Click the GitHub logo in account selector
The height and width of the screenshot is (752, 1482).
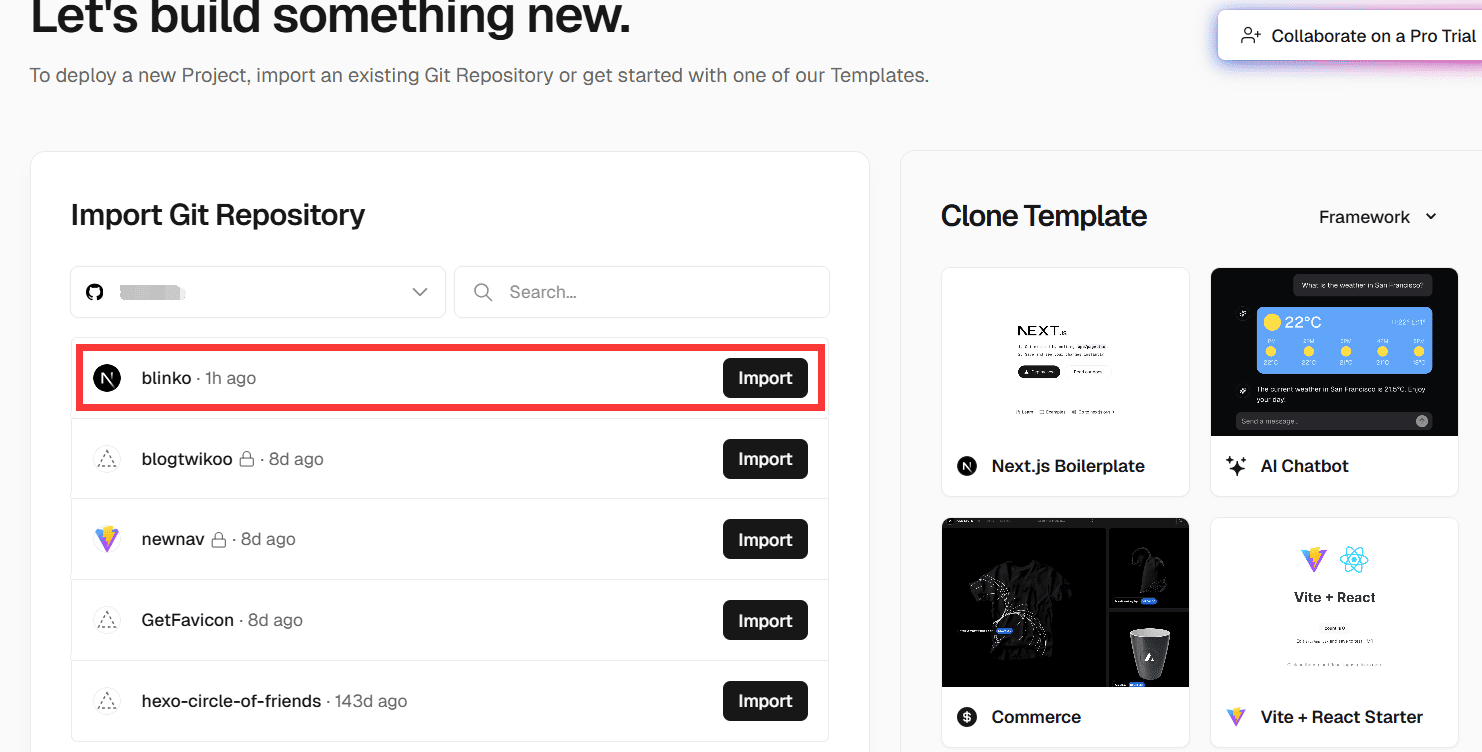pos(94,292)
